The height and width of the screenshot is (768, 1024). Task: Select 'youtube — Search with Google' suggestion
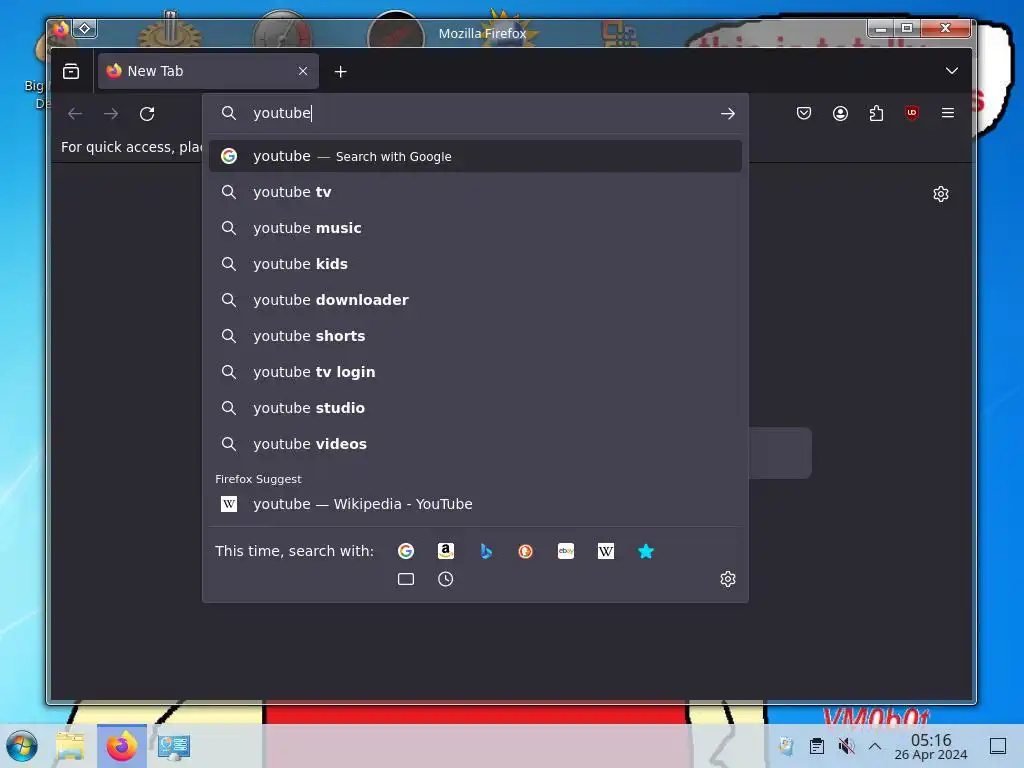pyautogui.click(x=475, y=156)
